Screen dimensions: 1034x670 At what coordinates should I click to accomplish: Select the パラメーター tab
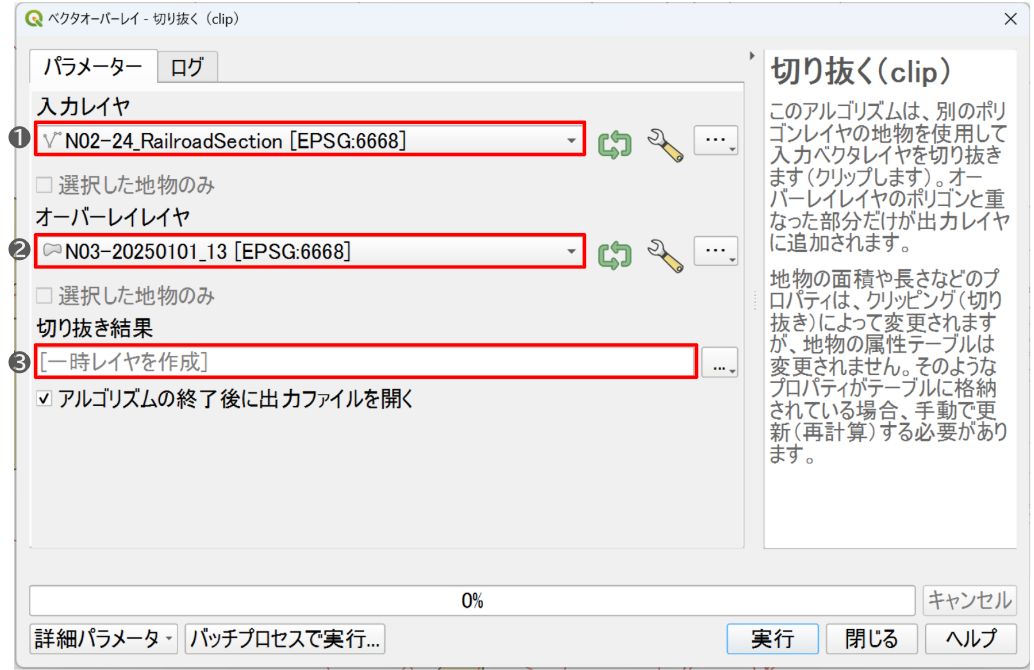pyautogui.click(x=93, y=66)
